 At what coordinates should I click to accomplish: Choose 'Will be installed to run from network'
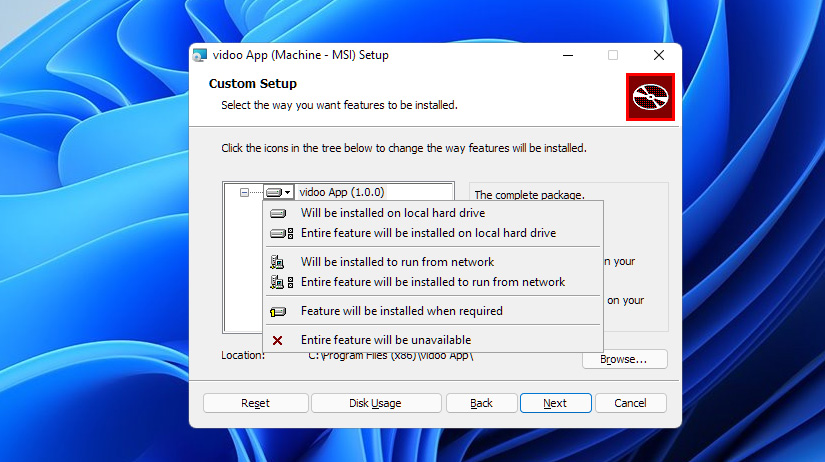click(x=433, y=262)
